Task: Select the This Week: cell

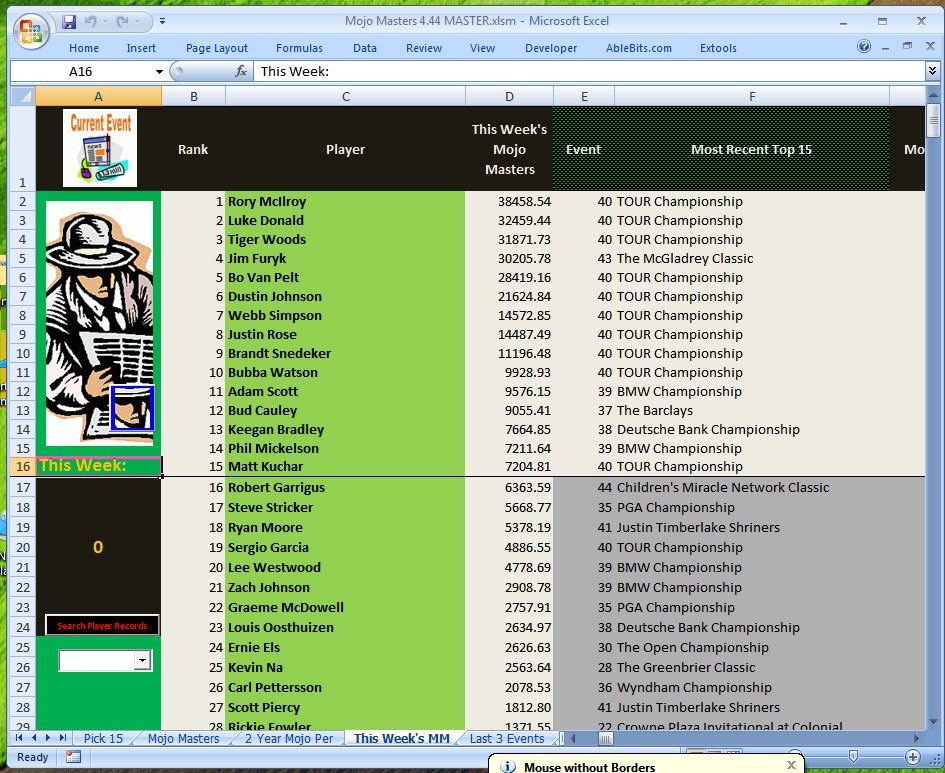Action: 98,466
